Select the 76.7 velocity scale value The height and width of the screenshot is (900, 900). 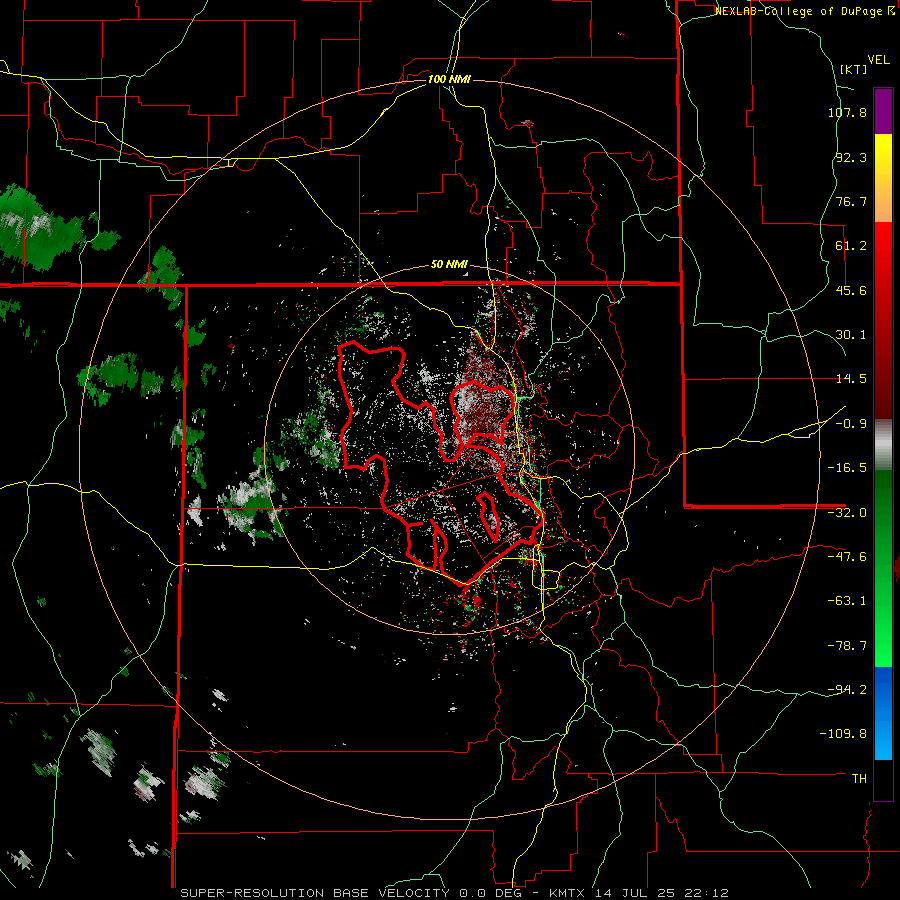[x=851, y=201]
